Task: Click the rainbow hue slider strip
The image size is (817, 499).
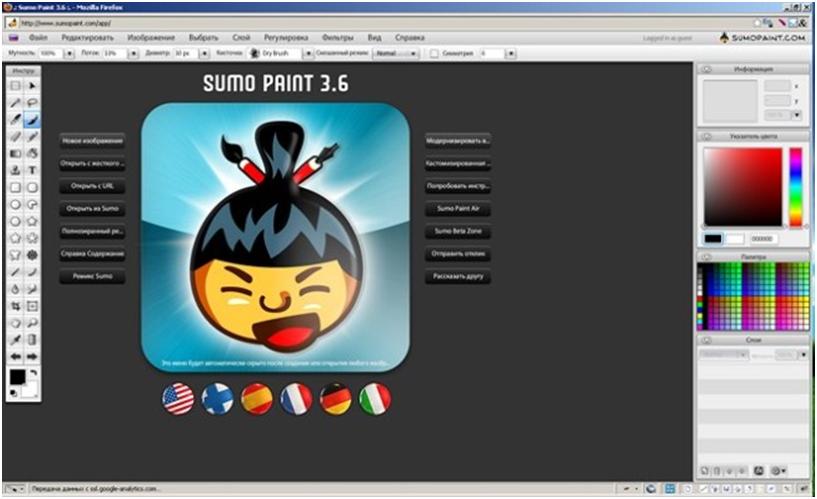Action: pyautogui.click(x=795, y=187)
